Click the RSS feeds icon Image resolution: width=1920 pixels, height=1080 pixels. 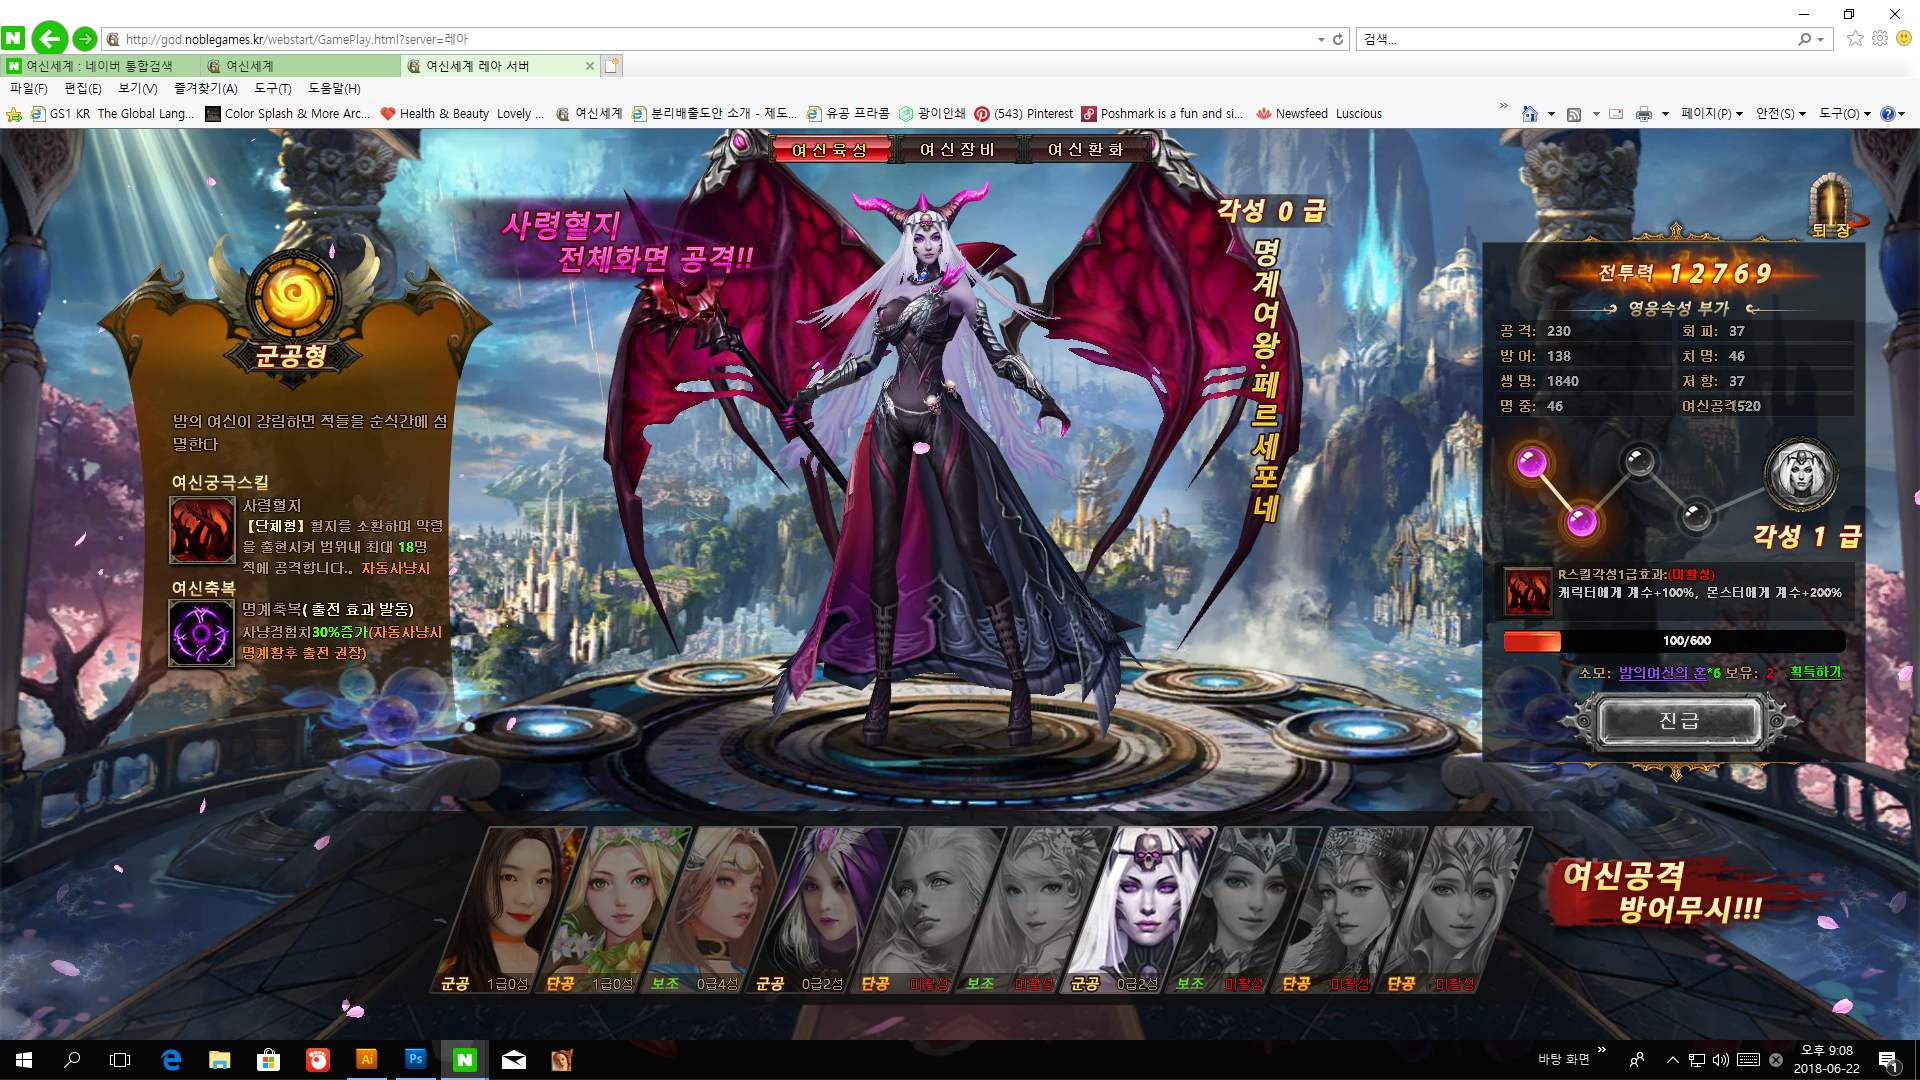coord(1574,114)
